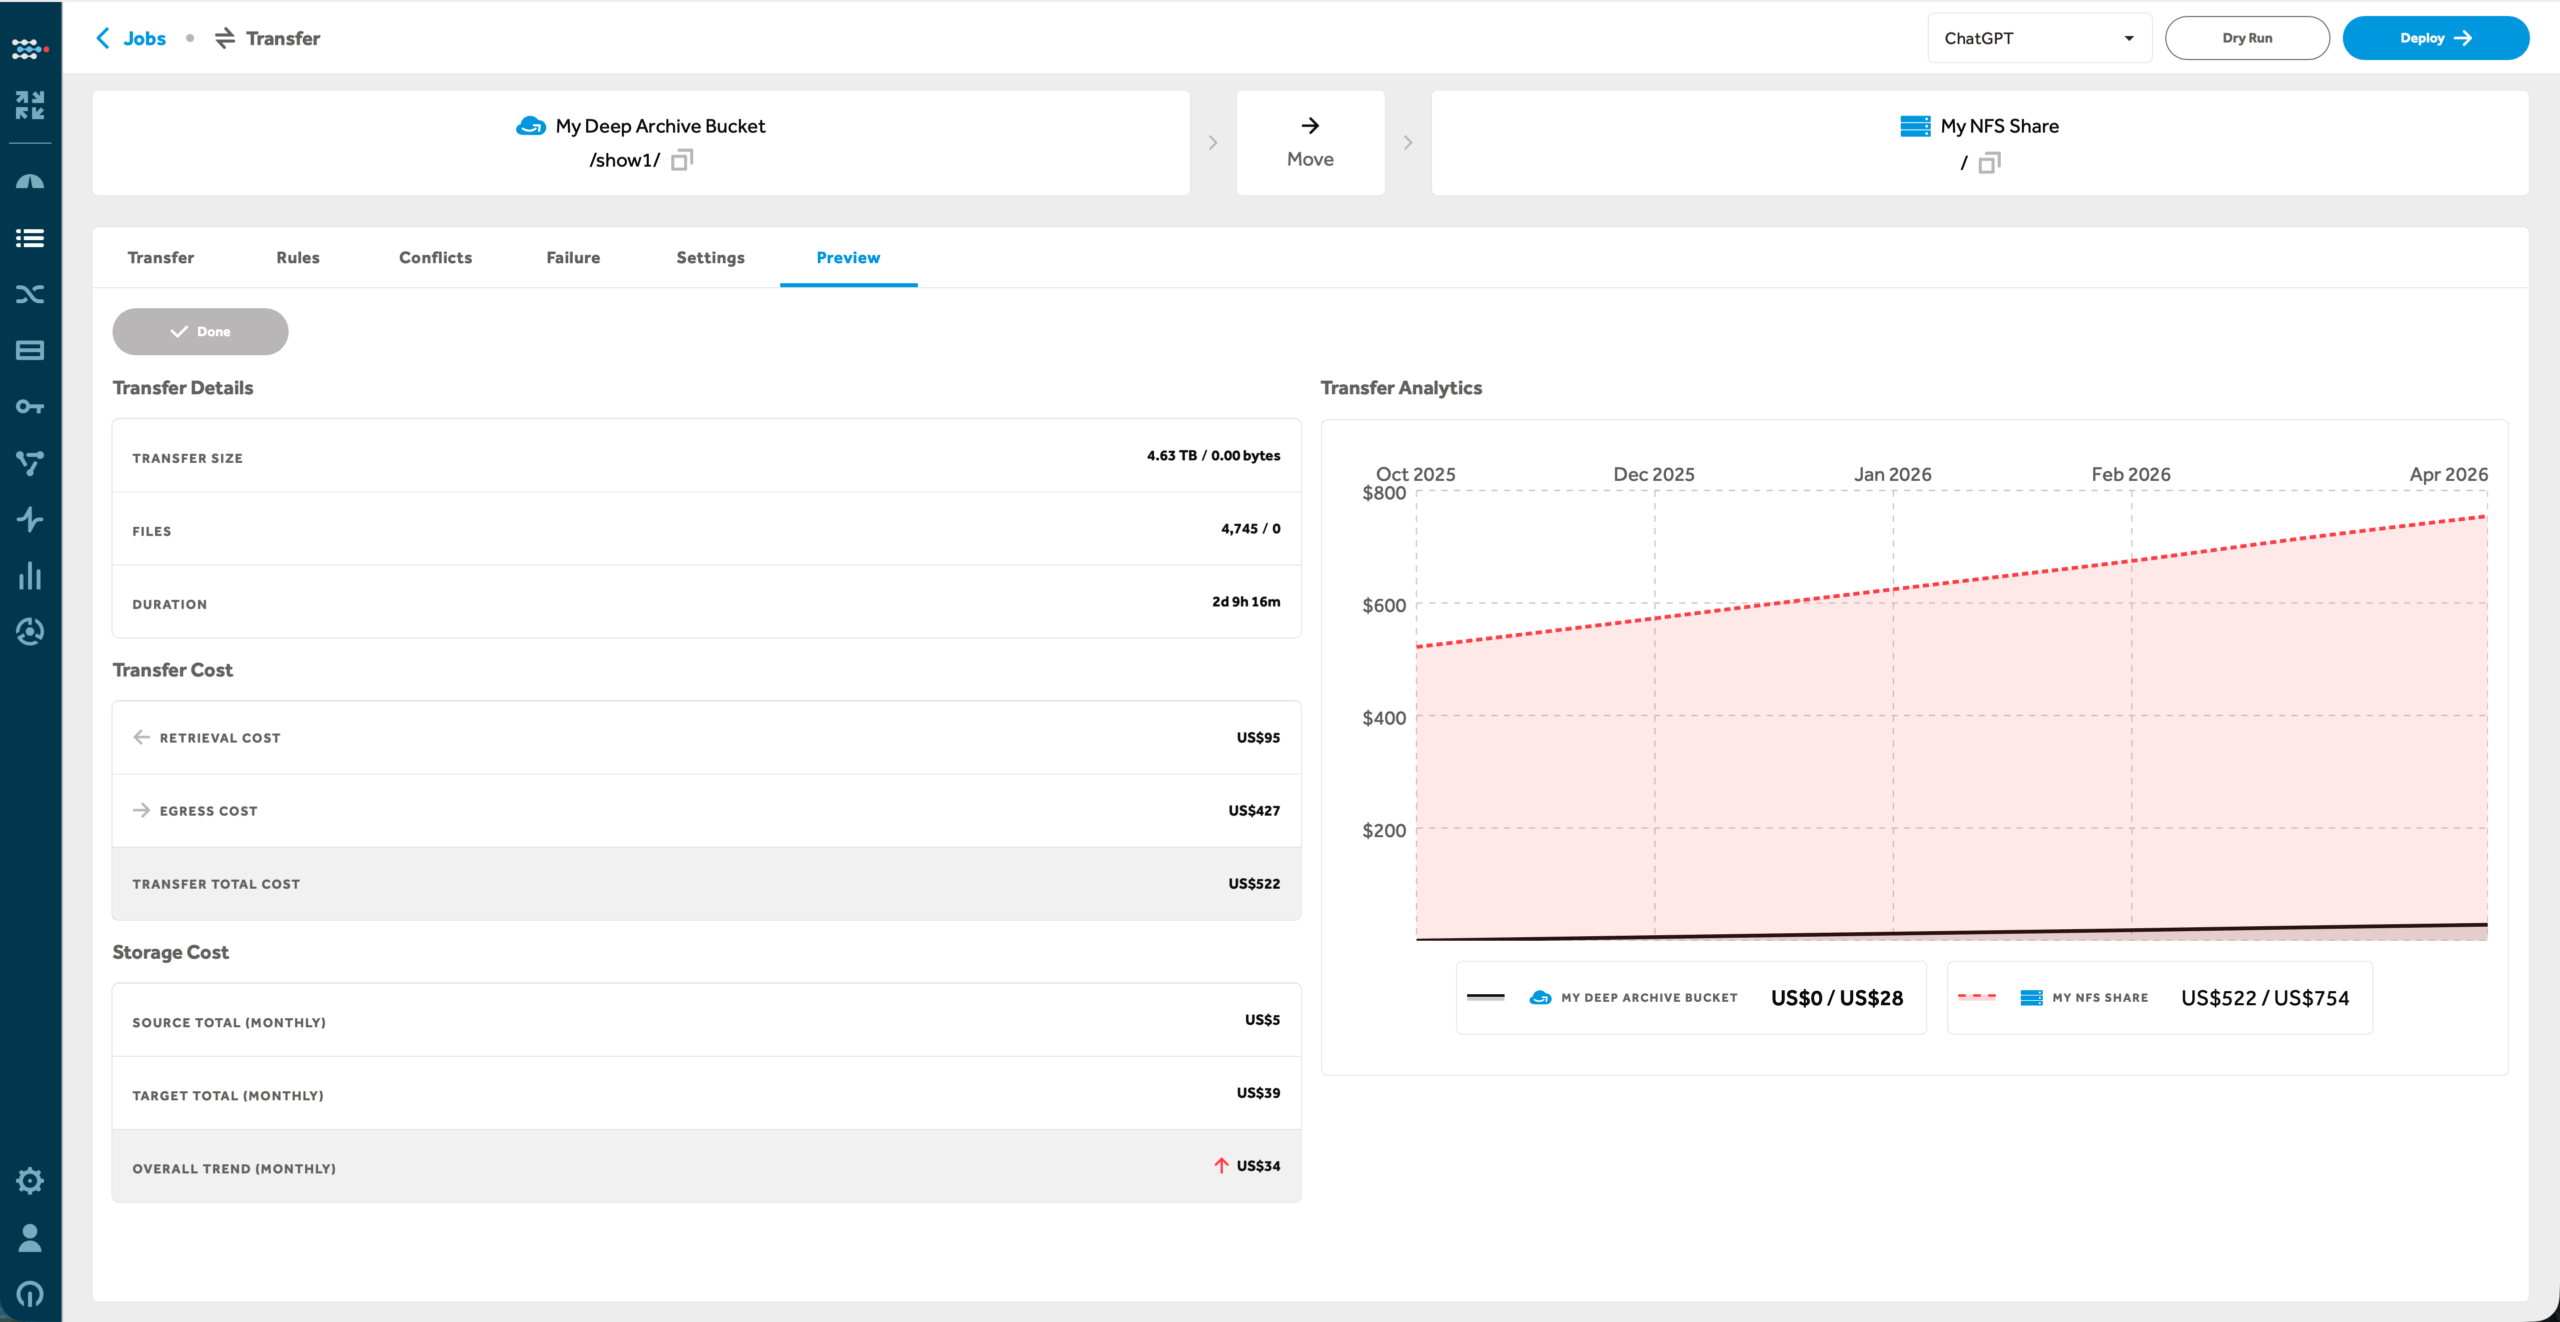Switch to the Conflicts tab

pyautogui.click(x=435, y=257)
